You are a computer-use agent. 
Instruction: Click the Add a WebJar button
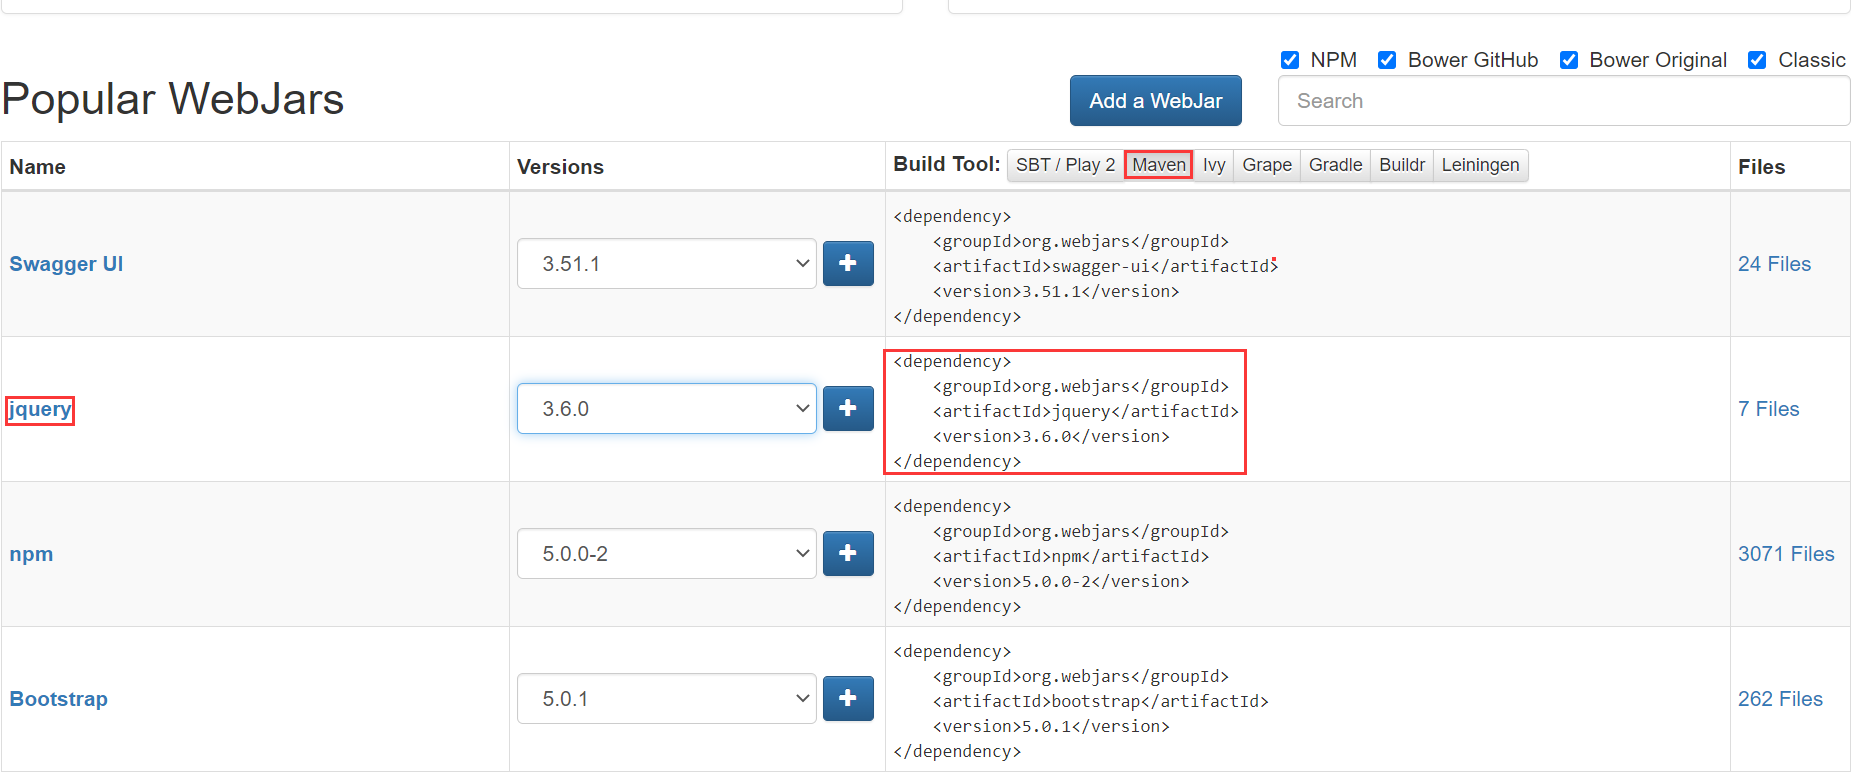[1155, 101]
